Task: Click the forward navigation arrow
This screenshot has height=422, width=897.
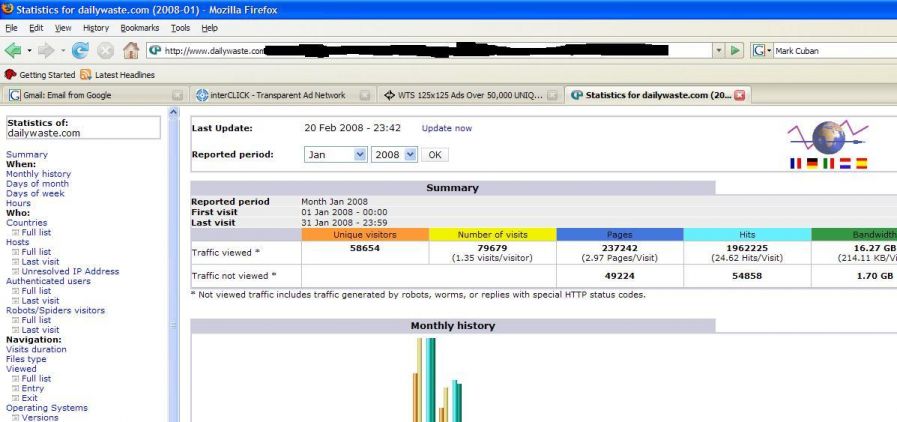Action: tap(46, 51)
